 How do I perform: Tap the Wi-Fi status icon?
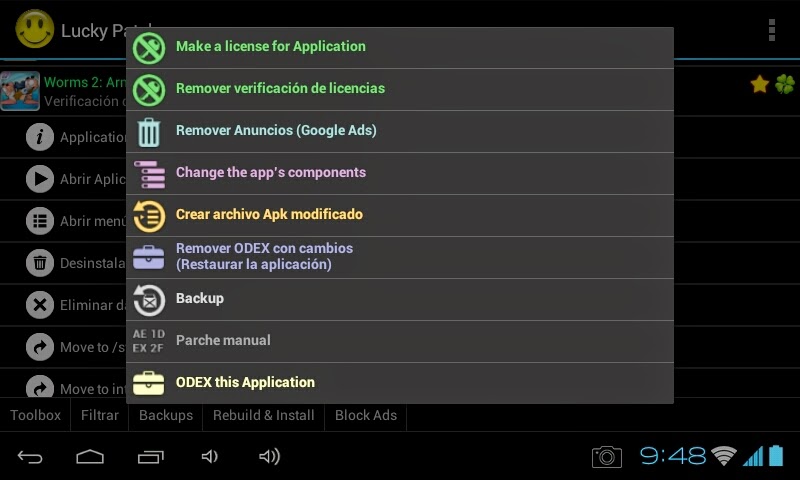724,456
